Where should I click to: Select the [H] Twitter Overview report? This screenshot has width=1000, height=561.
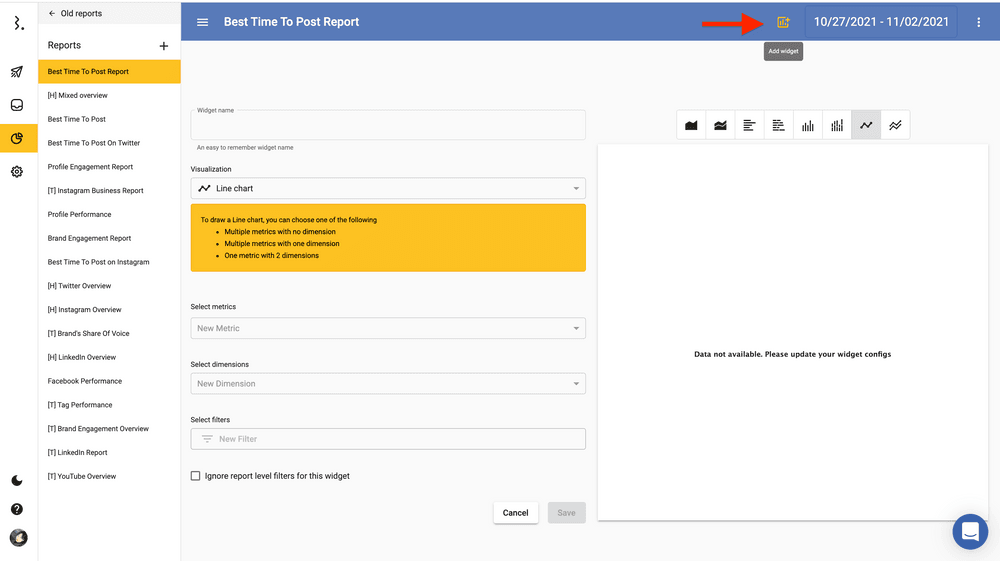click(79, 286)
